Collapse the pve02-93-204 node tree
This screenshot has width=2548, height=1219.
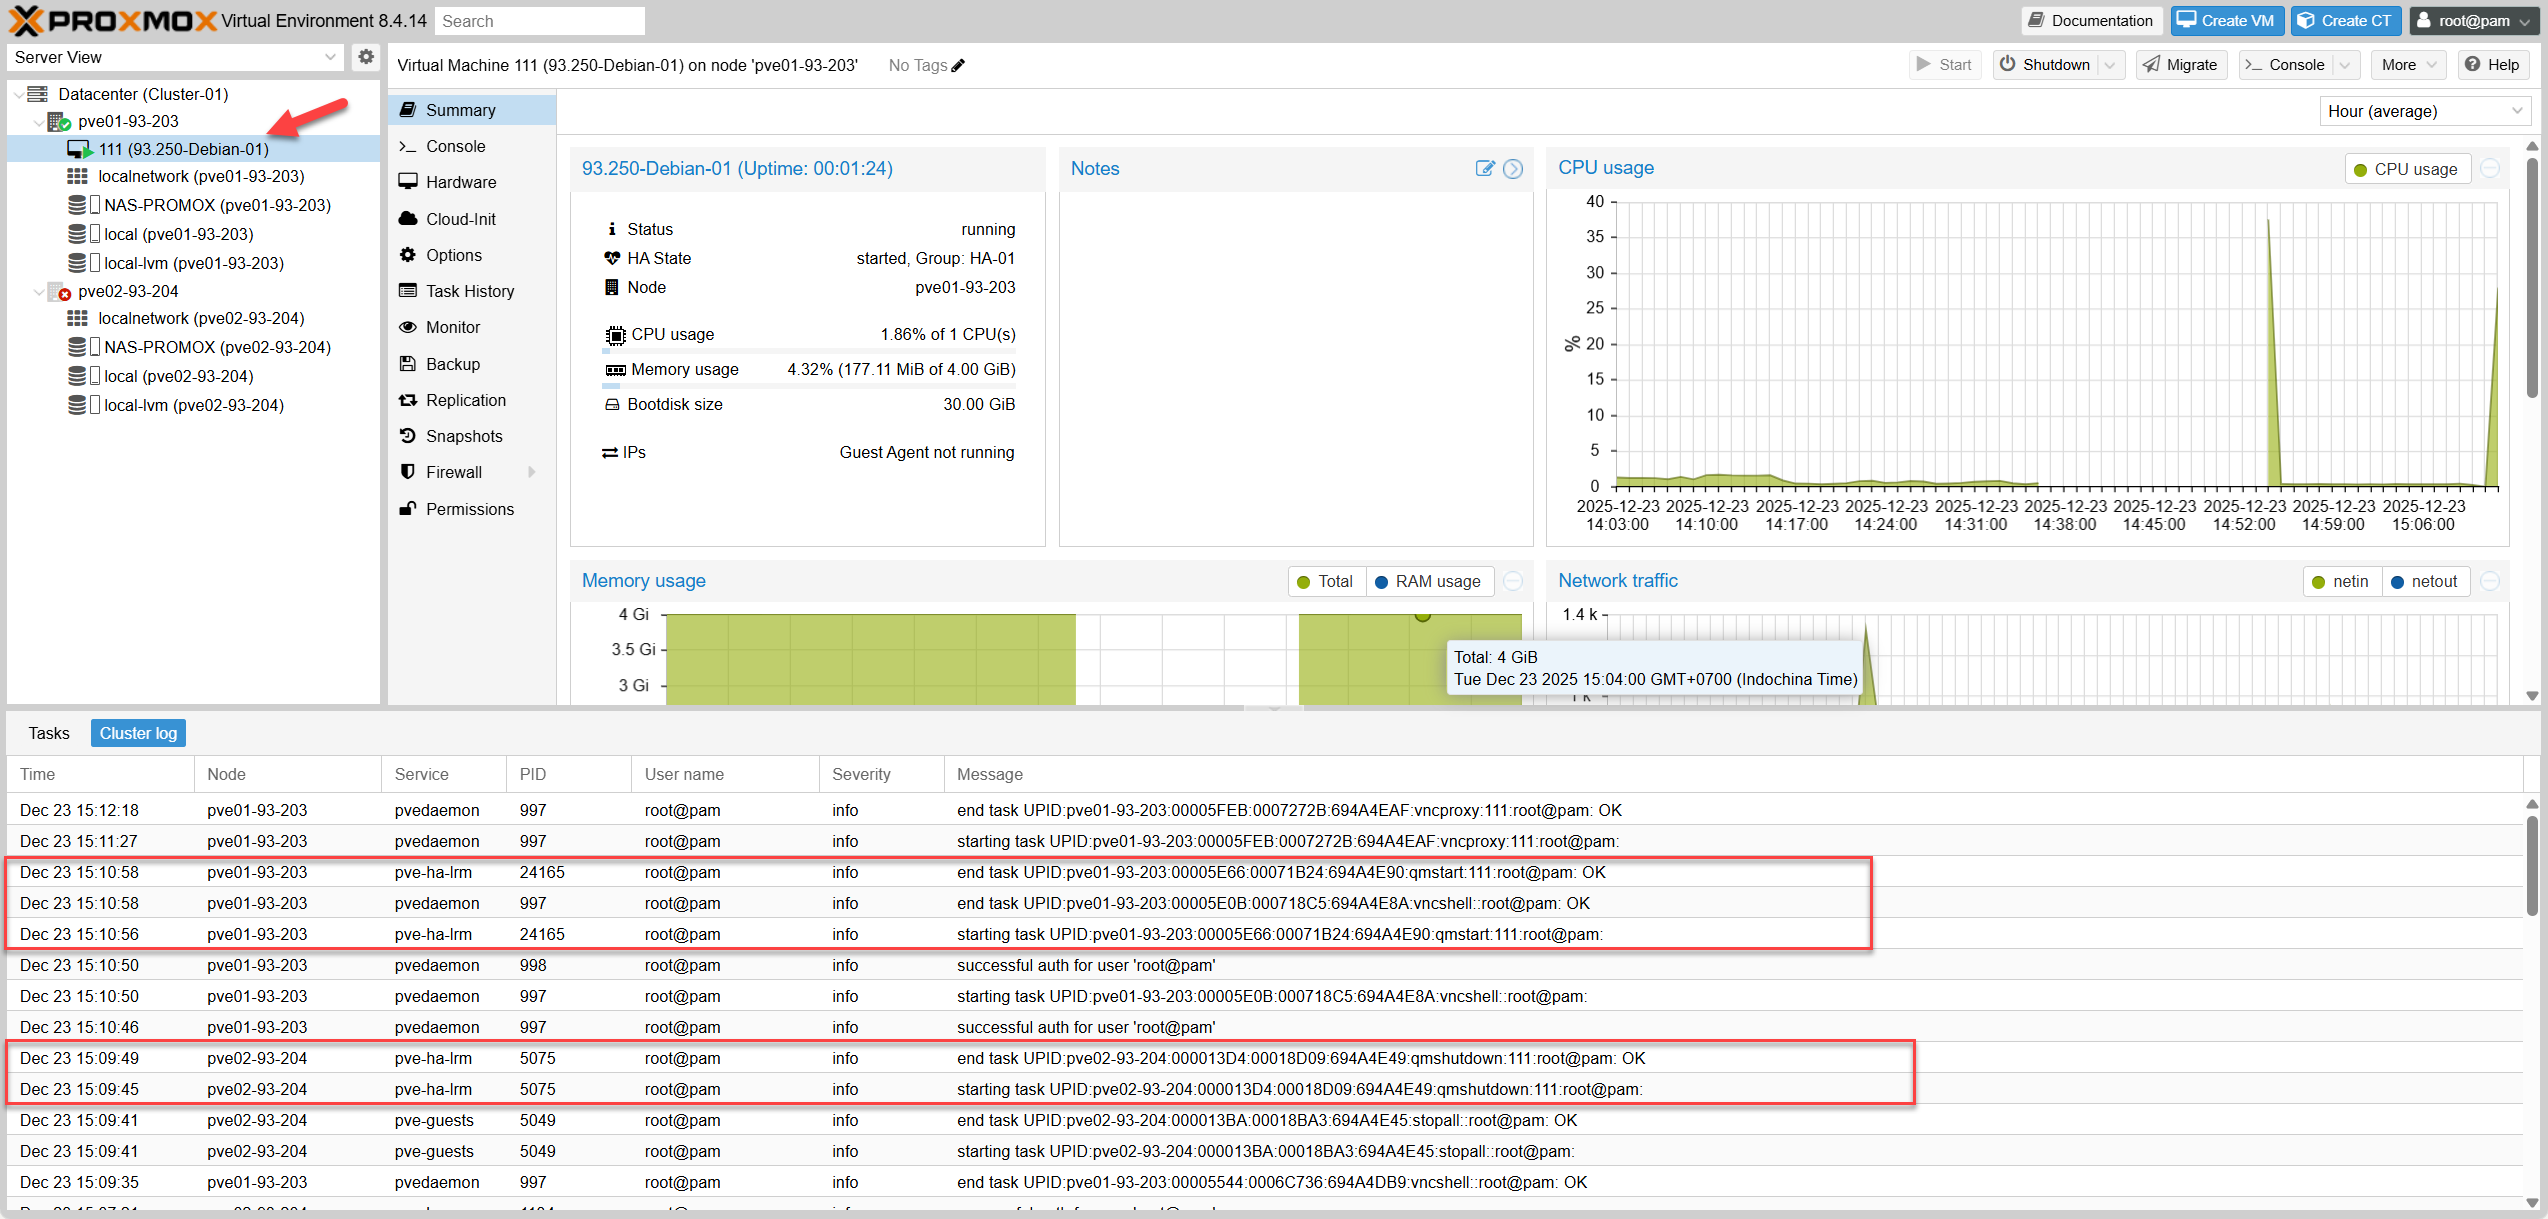(39, 292)
